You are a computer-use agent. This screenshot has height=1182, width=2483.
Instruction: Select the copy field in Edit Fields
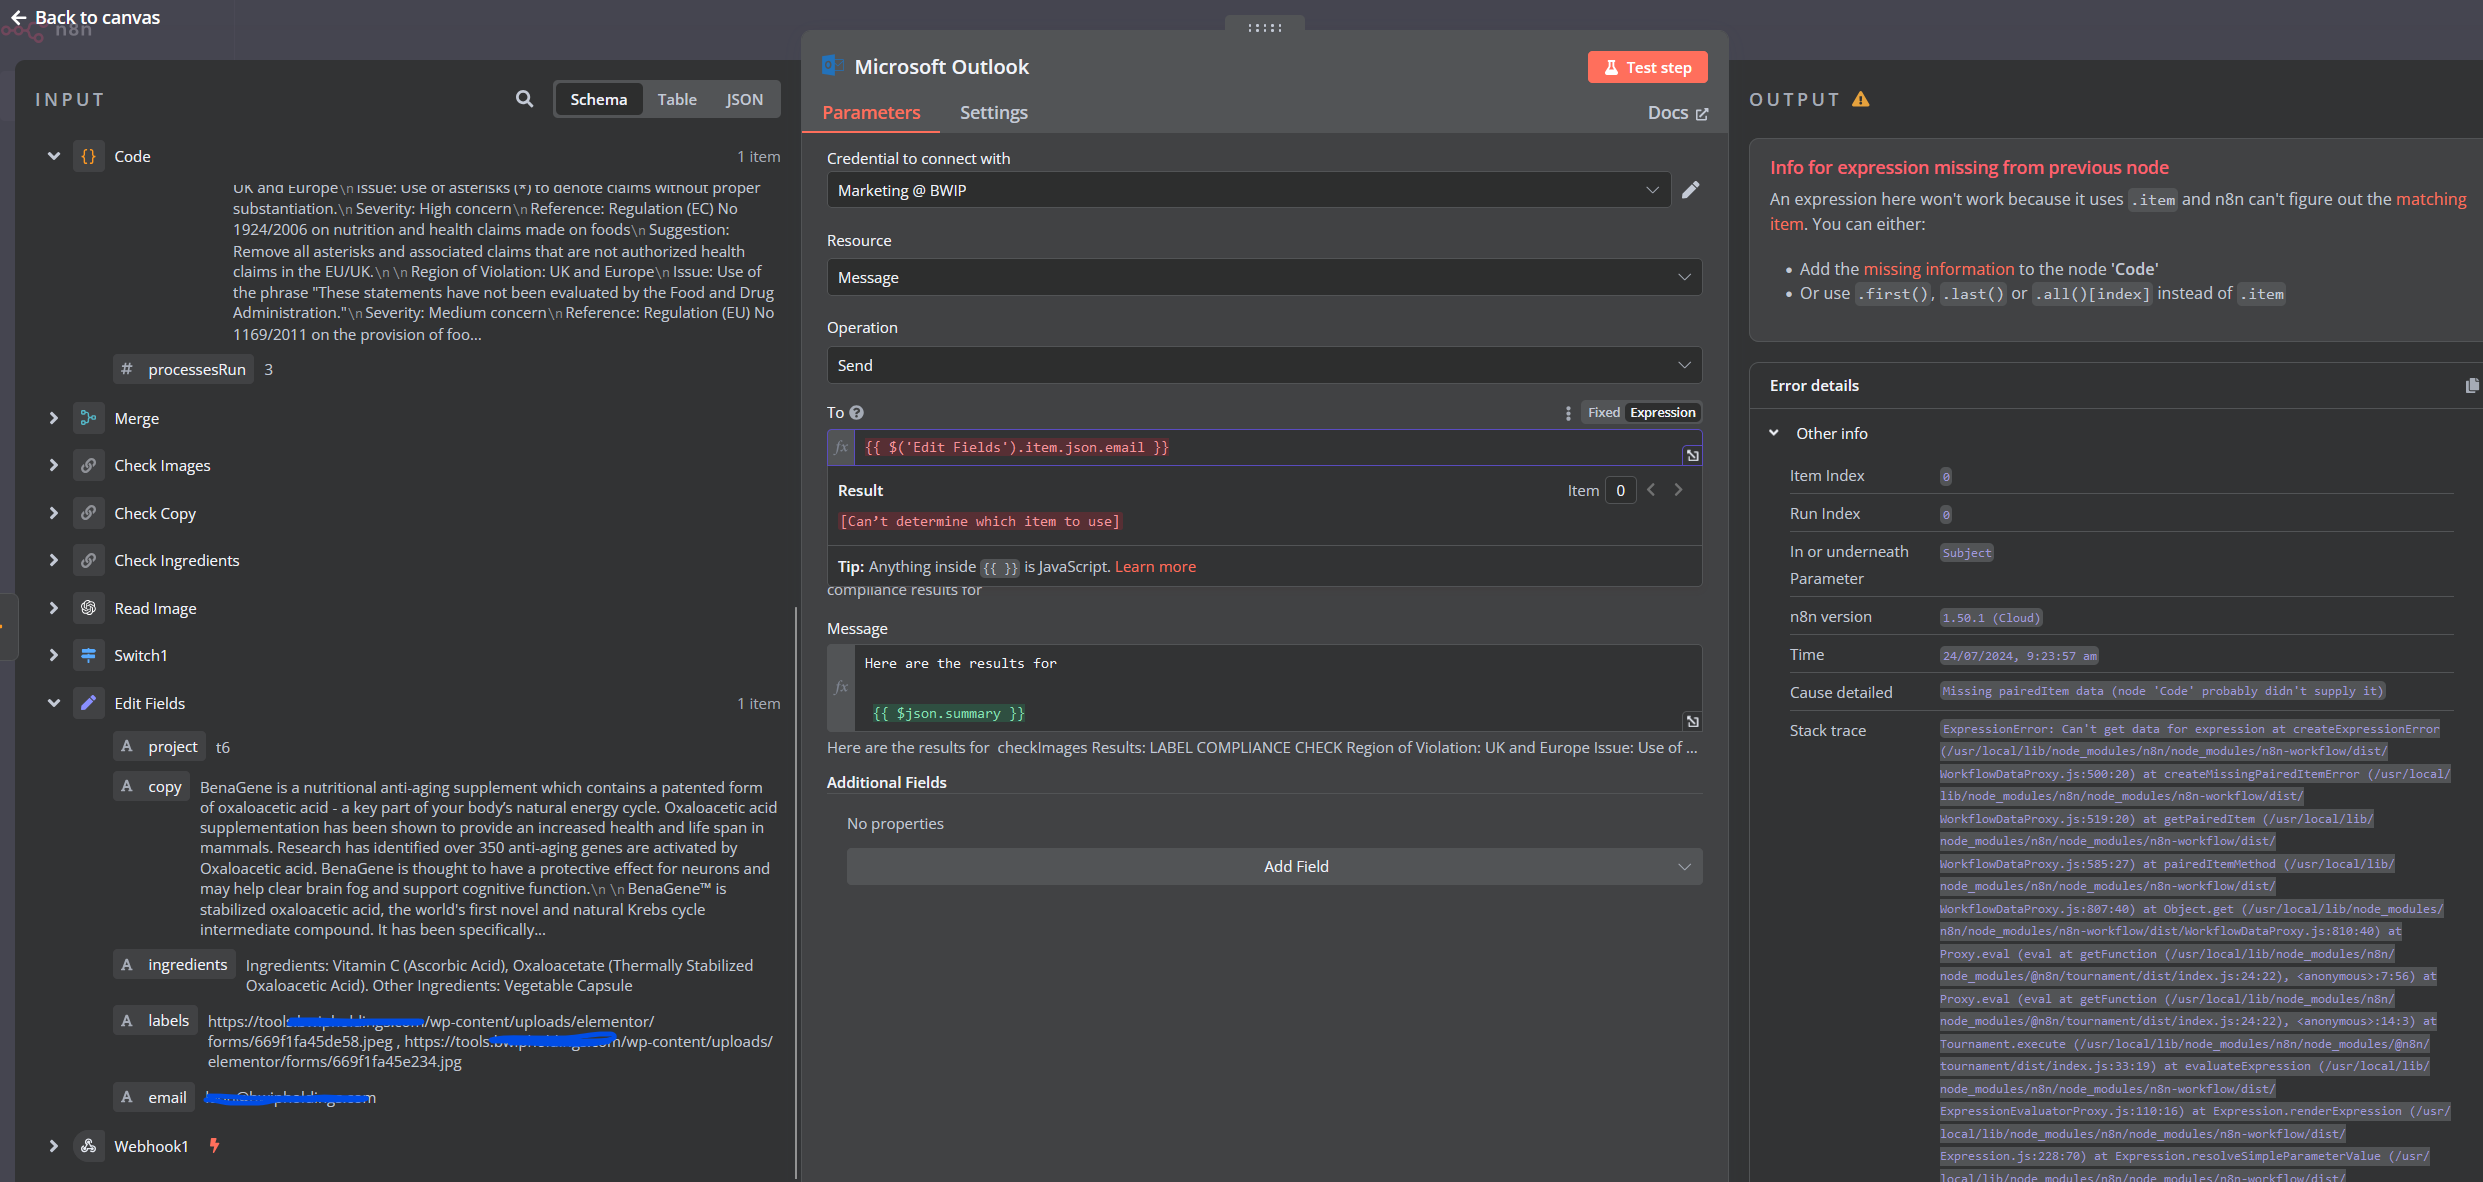click(x=153, y=786)
